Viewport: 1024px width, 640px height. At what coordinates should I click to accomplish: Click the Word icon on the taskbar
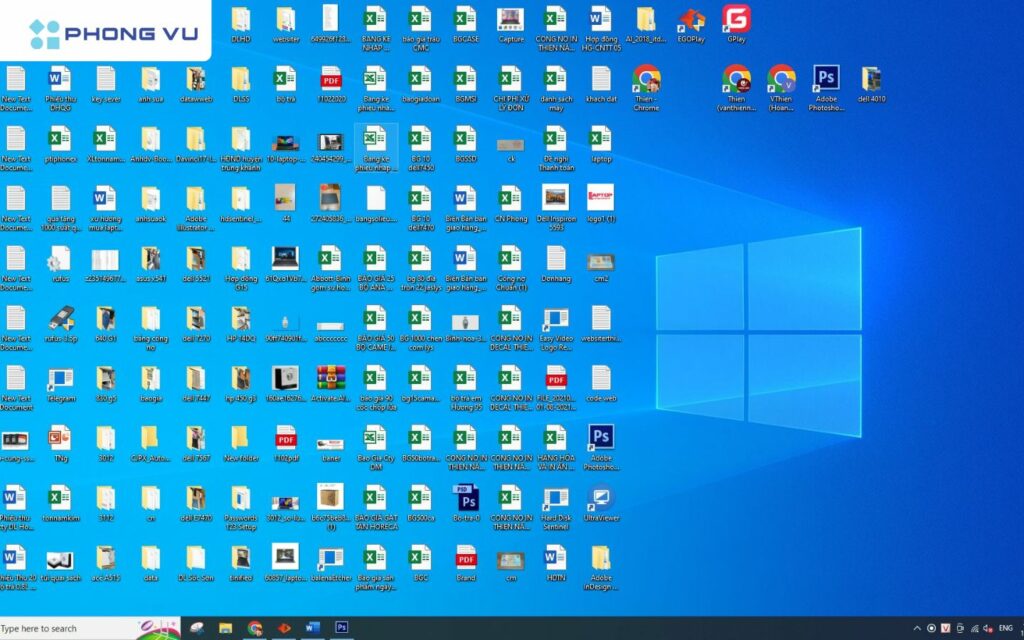pos(312,628)
